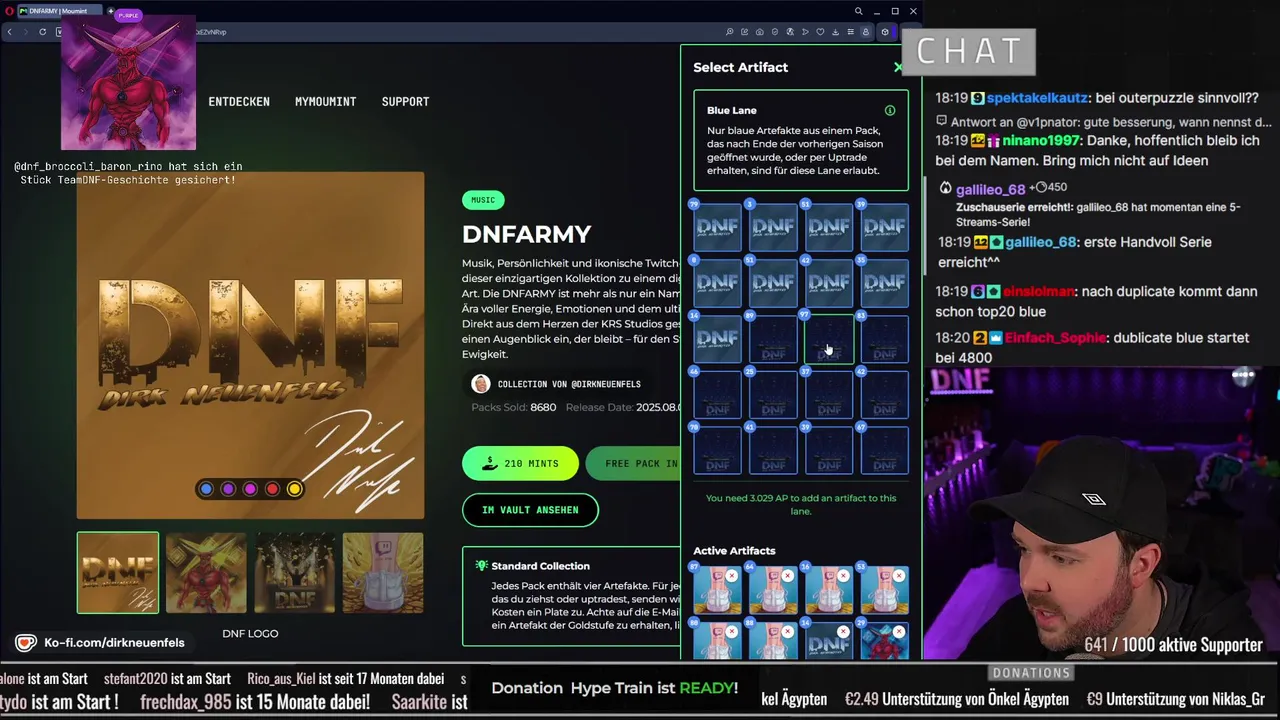Viewport: 1280px width, 720px height.
Task: Select blue artifact number 8
Action: pyautogui.click(x=718, y=283)
